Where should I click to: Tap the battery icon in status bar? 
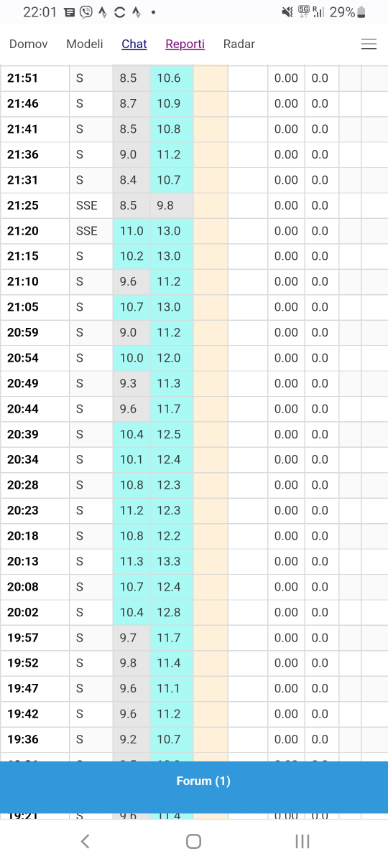(x=362, y=12)
